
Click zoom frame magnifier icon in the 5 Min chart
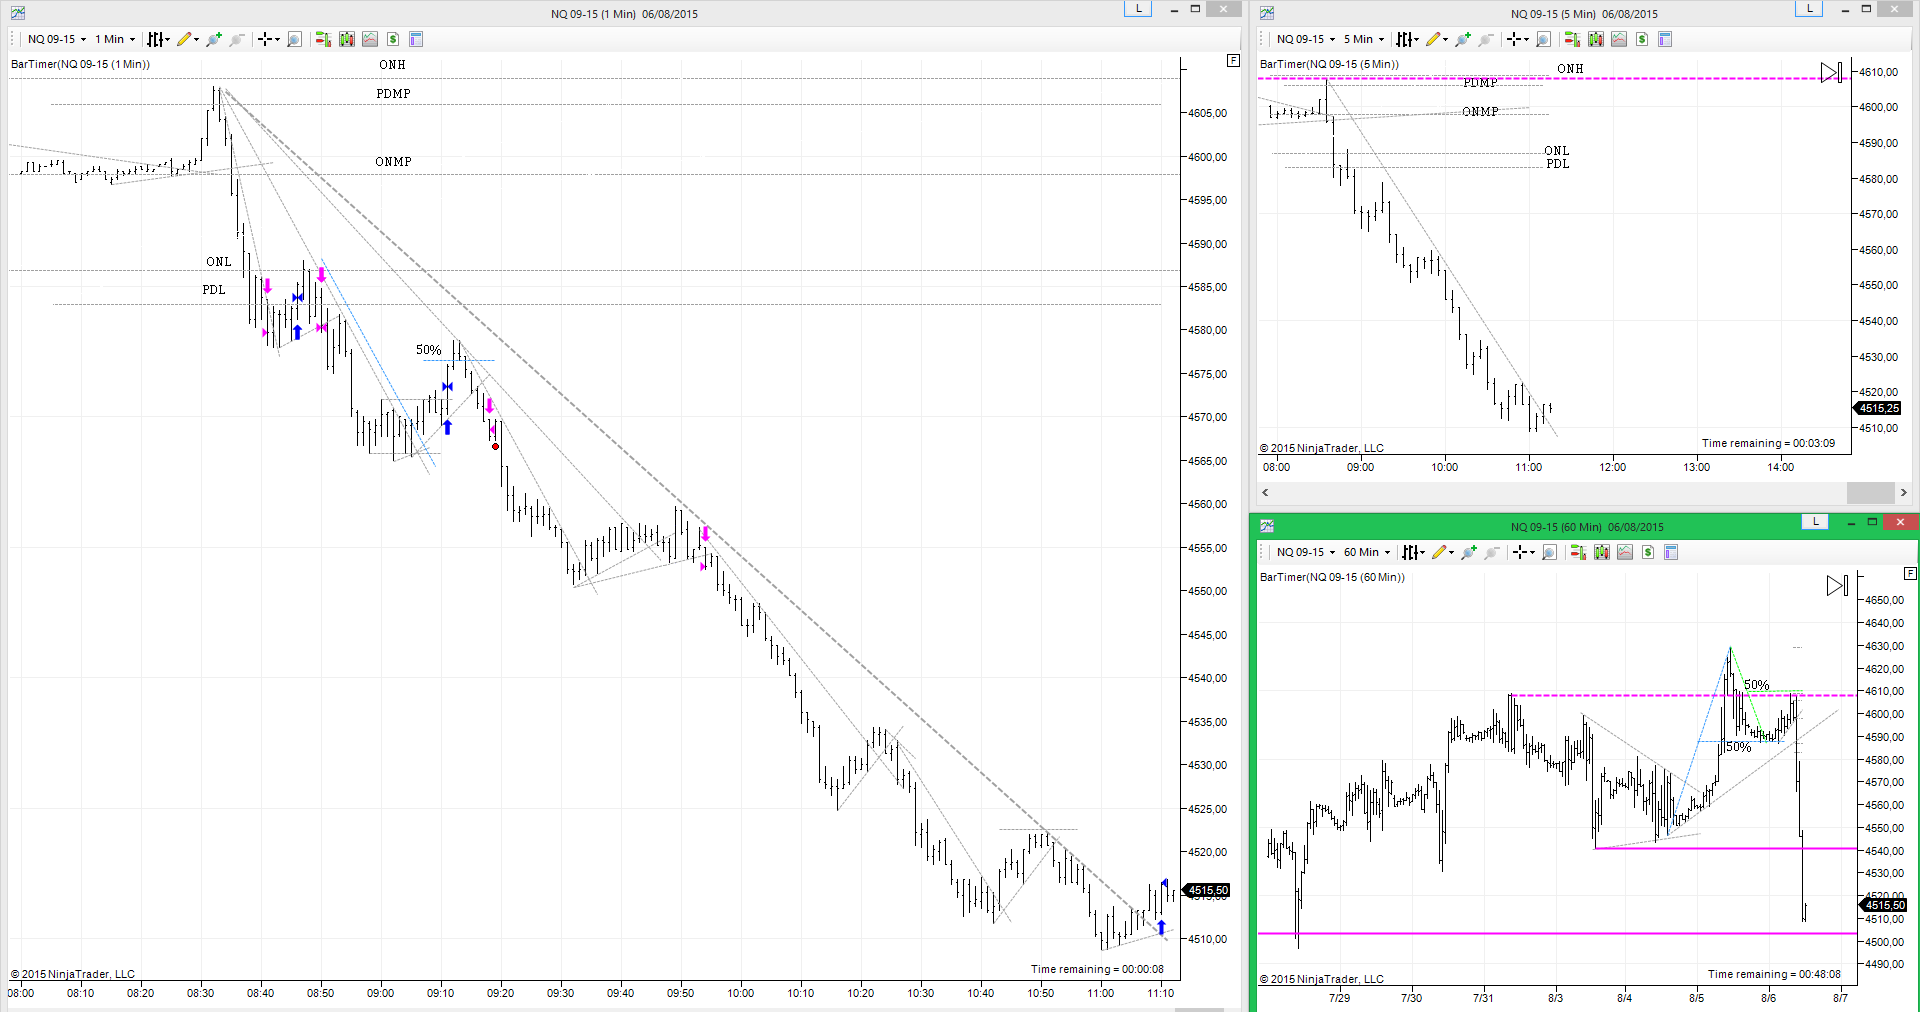coord(1543,39)
